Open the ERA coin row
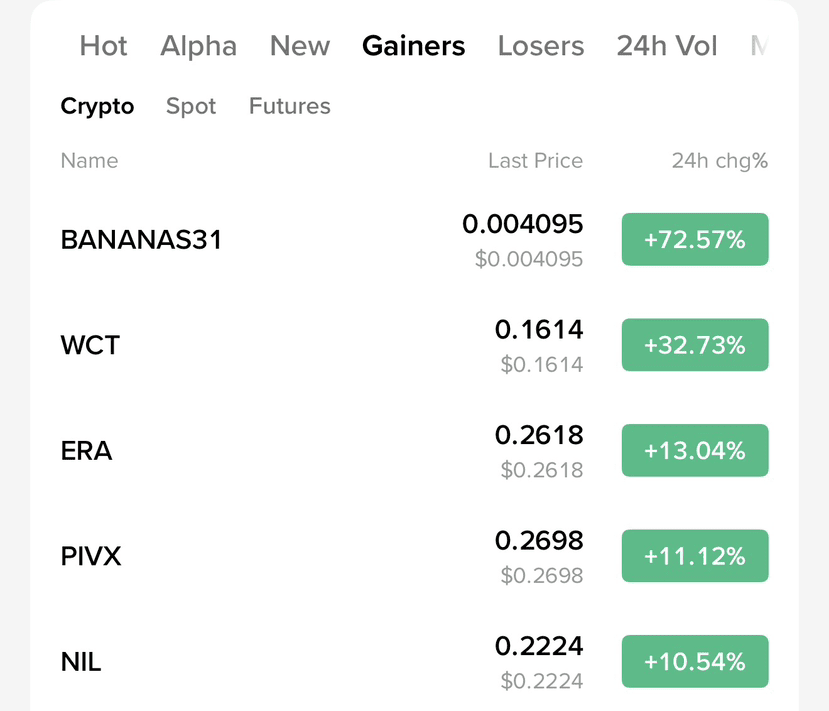 (414, 450)
